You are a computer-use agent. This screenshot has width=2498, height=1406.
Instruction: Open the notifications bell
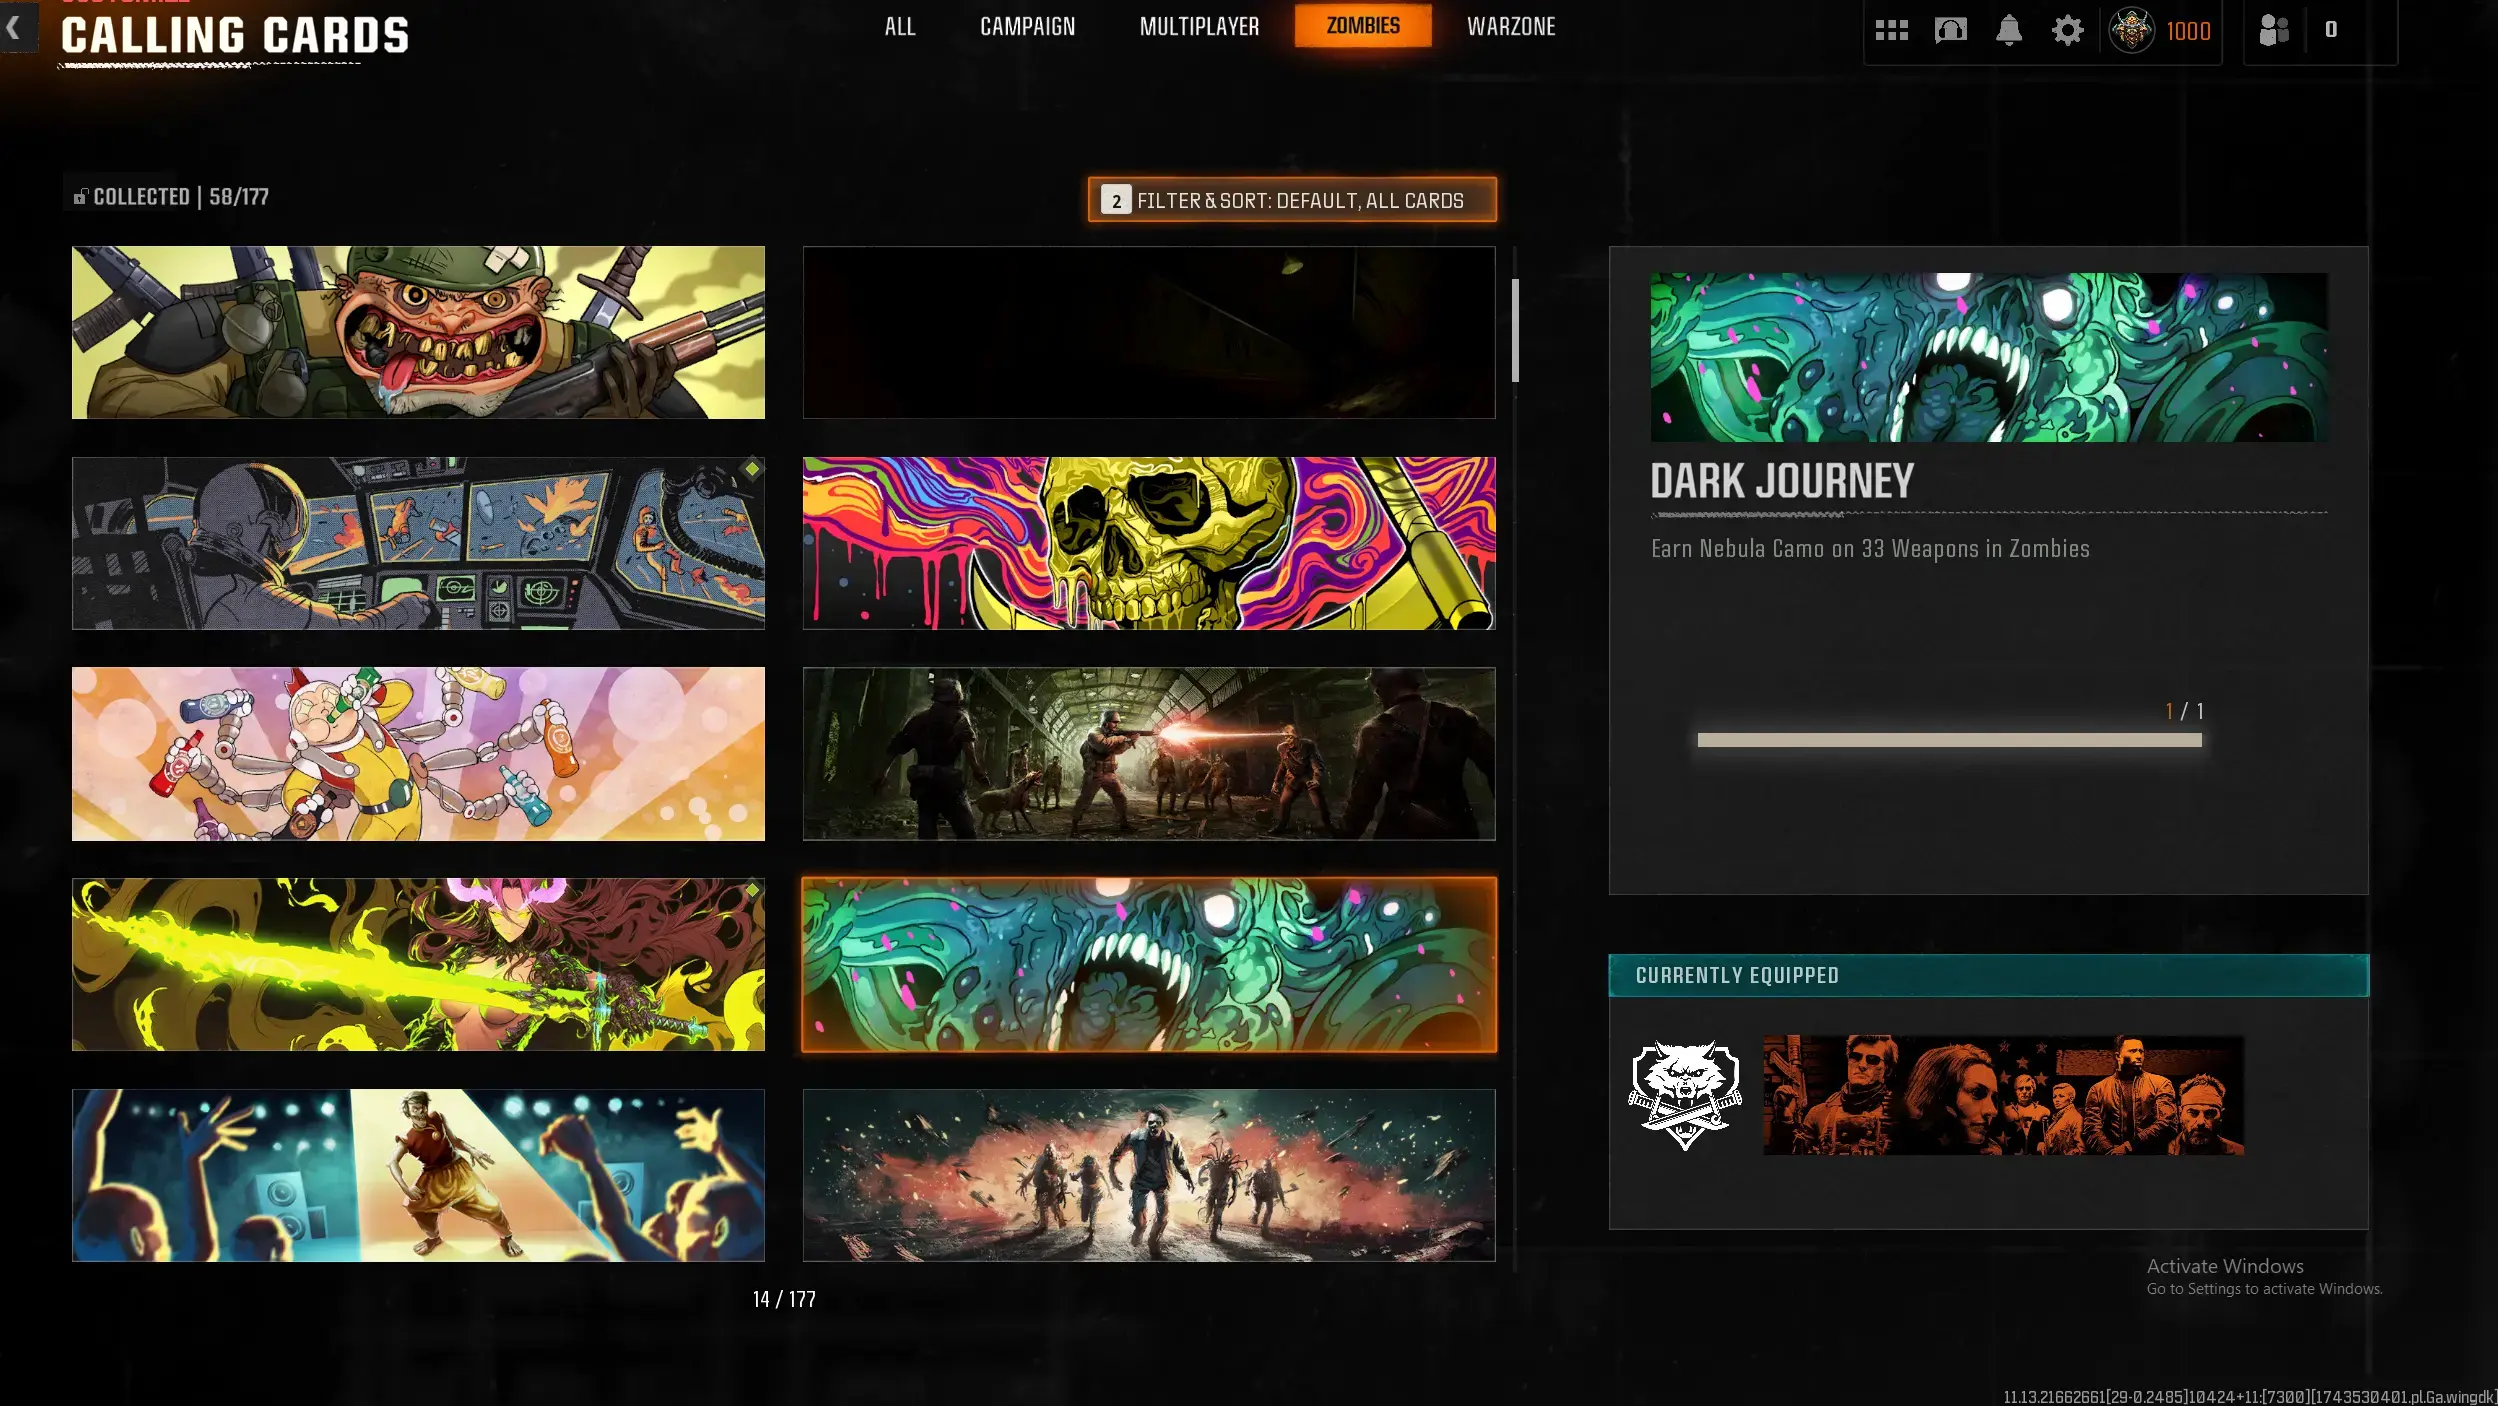click(x=2008, y=31)
